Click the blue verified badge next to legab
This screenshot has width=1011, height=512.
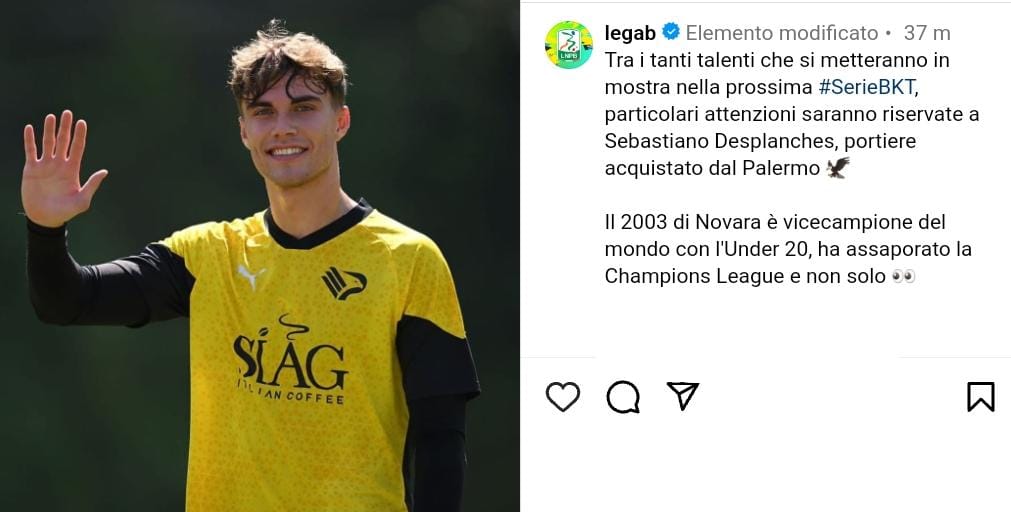click(671, 31)
